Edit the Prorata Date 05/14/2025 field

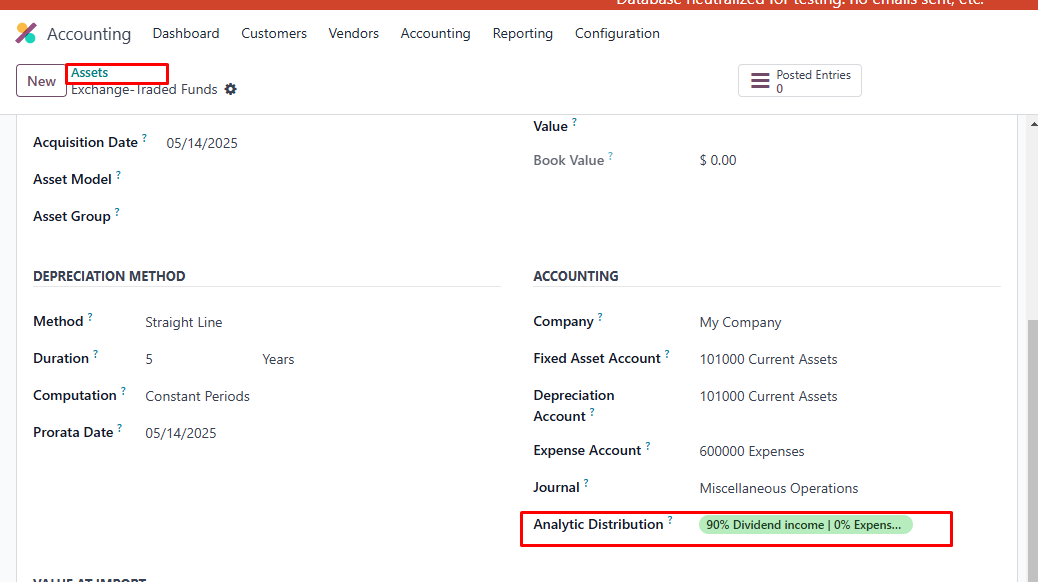[x=181, y=433]
